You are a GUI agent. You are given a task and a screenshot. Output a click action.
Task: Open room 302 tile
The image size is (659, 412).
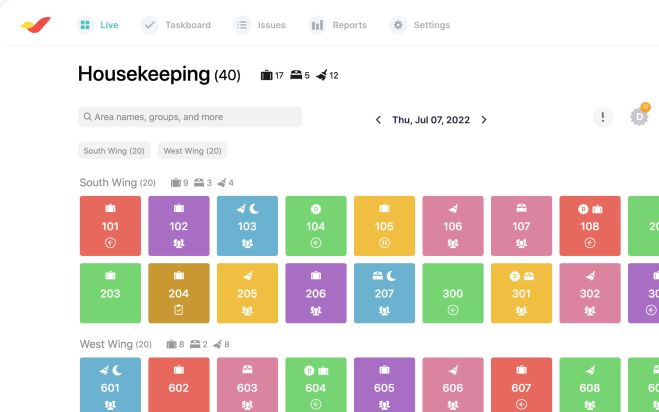click(x=590, y=293)
